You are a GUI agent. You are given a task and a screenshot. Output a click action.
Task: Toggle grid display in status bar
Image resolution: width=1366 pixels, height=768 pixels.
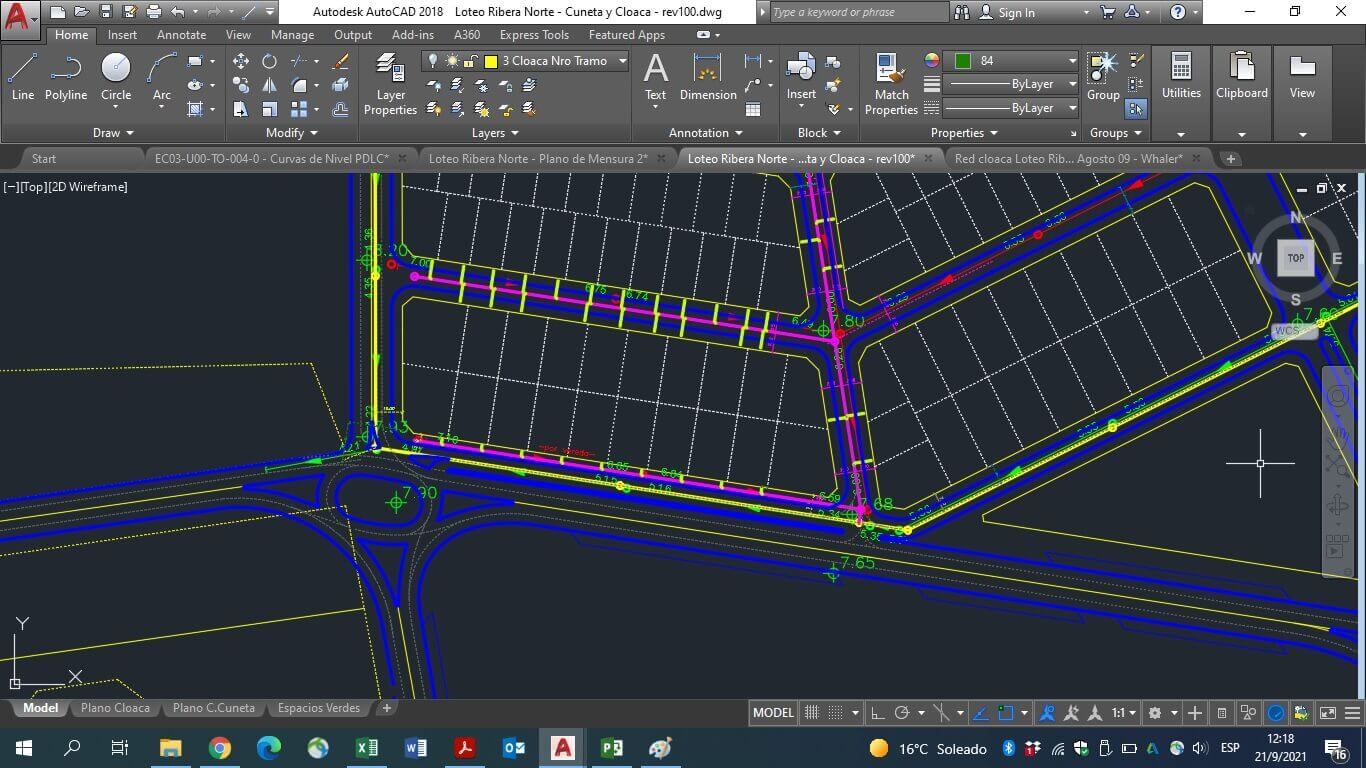coord(812,713)
